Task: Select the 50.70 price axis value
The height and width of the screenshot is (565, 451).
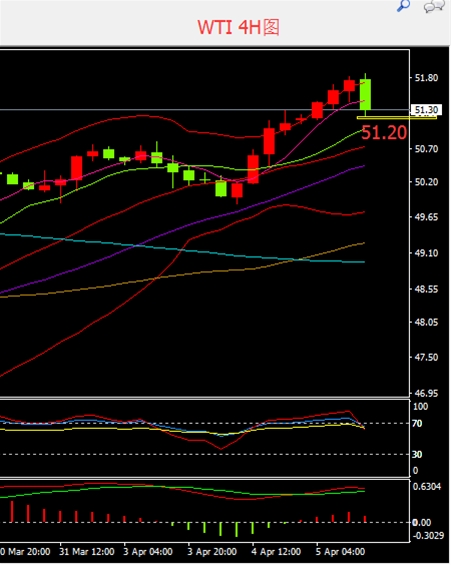Action: tap(426, 148)
